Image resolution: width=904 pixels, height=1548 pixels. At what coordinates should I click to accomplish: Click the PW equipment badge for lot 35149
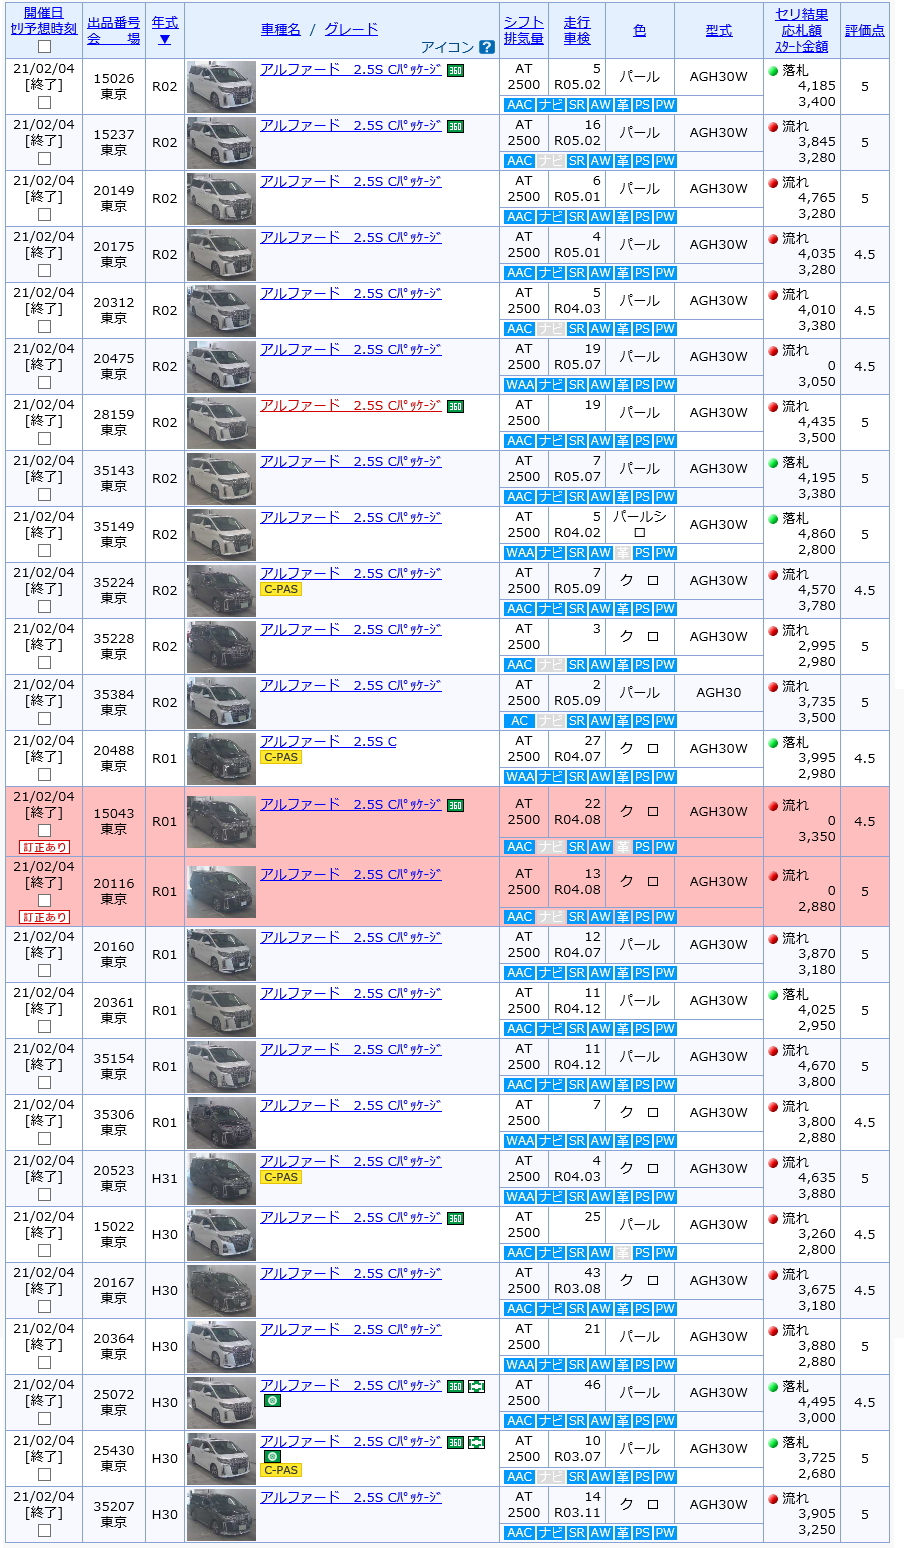[x=665, y=553]
